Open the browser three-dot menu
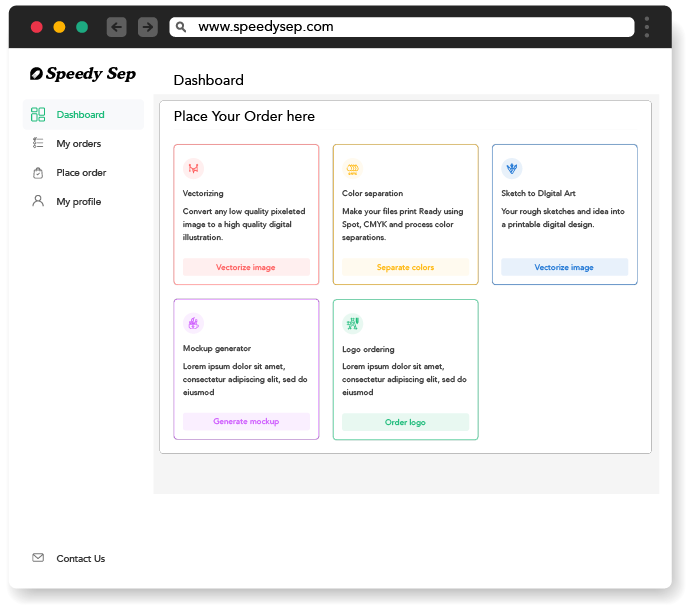The image size is (692, 616). 647,27
